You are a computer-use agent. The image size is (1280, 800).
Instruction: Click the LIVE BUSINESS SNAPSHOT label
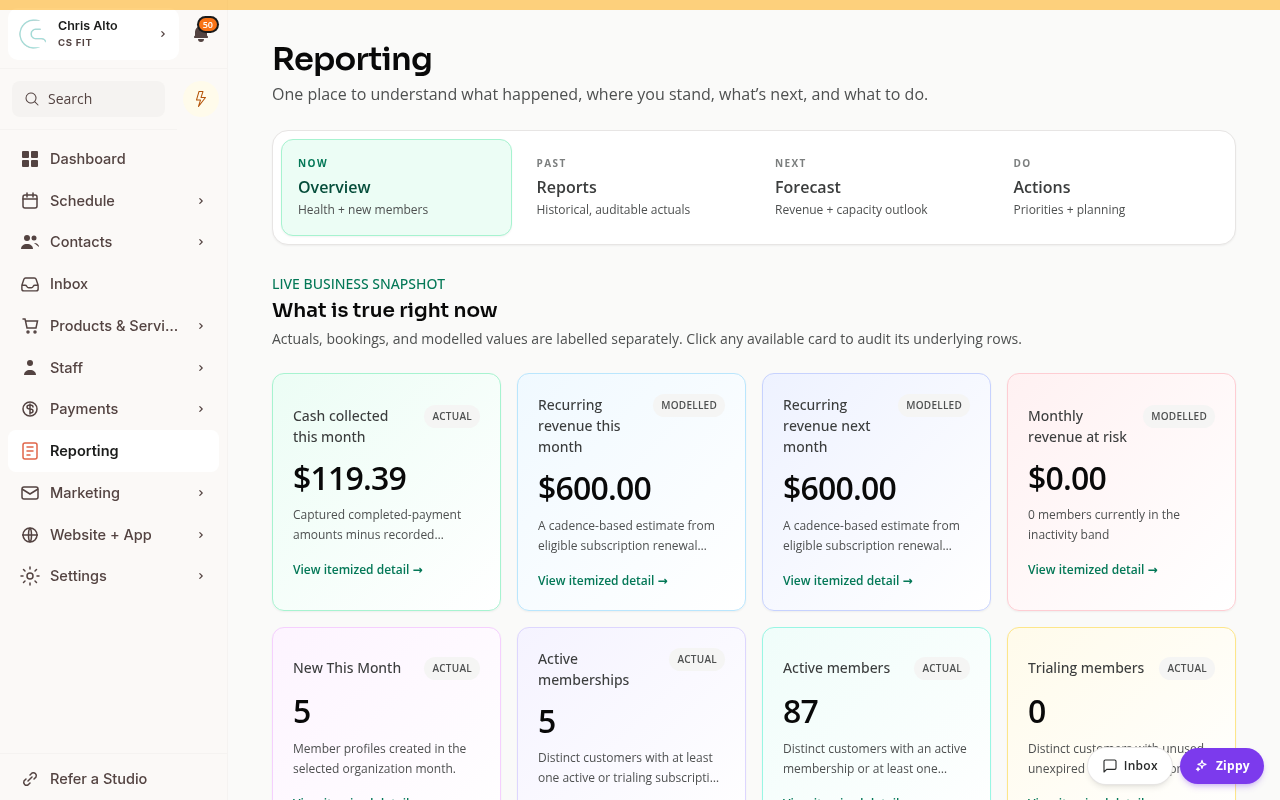pos(359,284)
